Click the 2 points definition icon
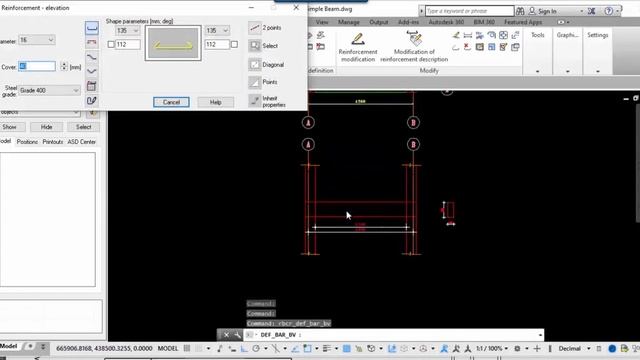The image size is (640, 360). (255, 28)
